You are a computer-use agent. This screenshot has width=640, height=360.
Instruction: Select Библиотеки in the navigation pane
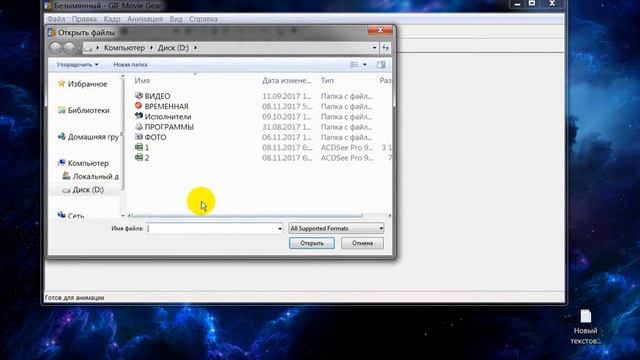point(89,110)
